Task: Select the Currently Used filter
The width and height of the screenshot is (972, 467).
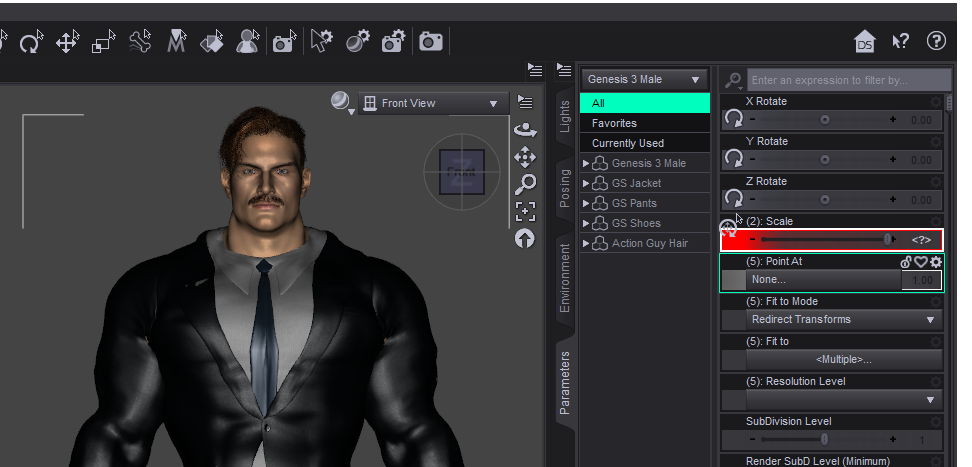Action: 628,143
